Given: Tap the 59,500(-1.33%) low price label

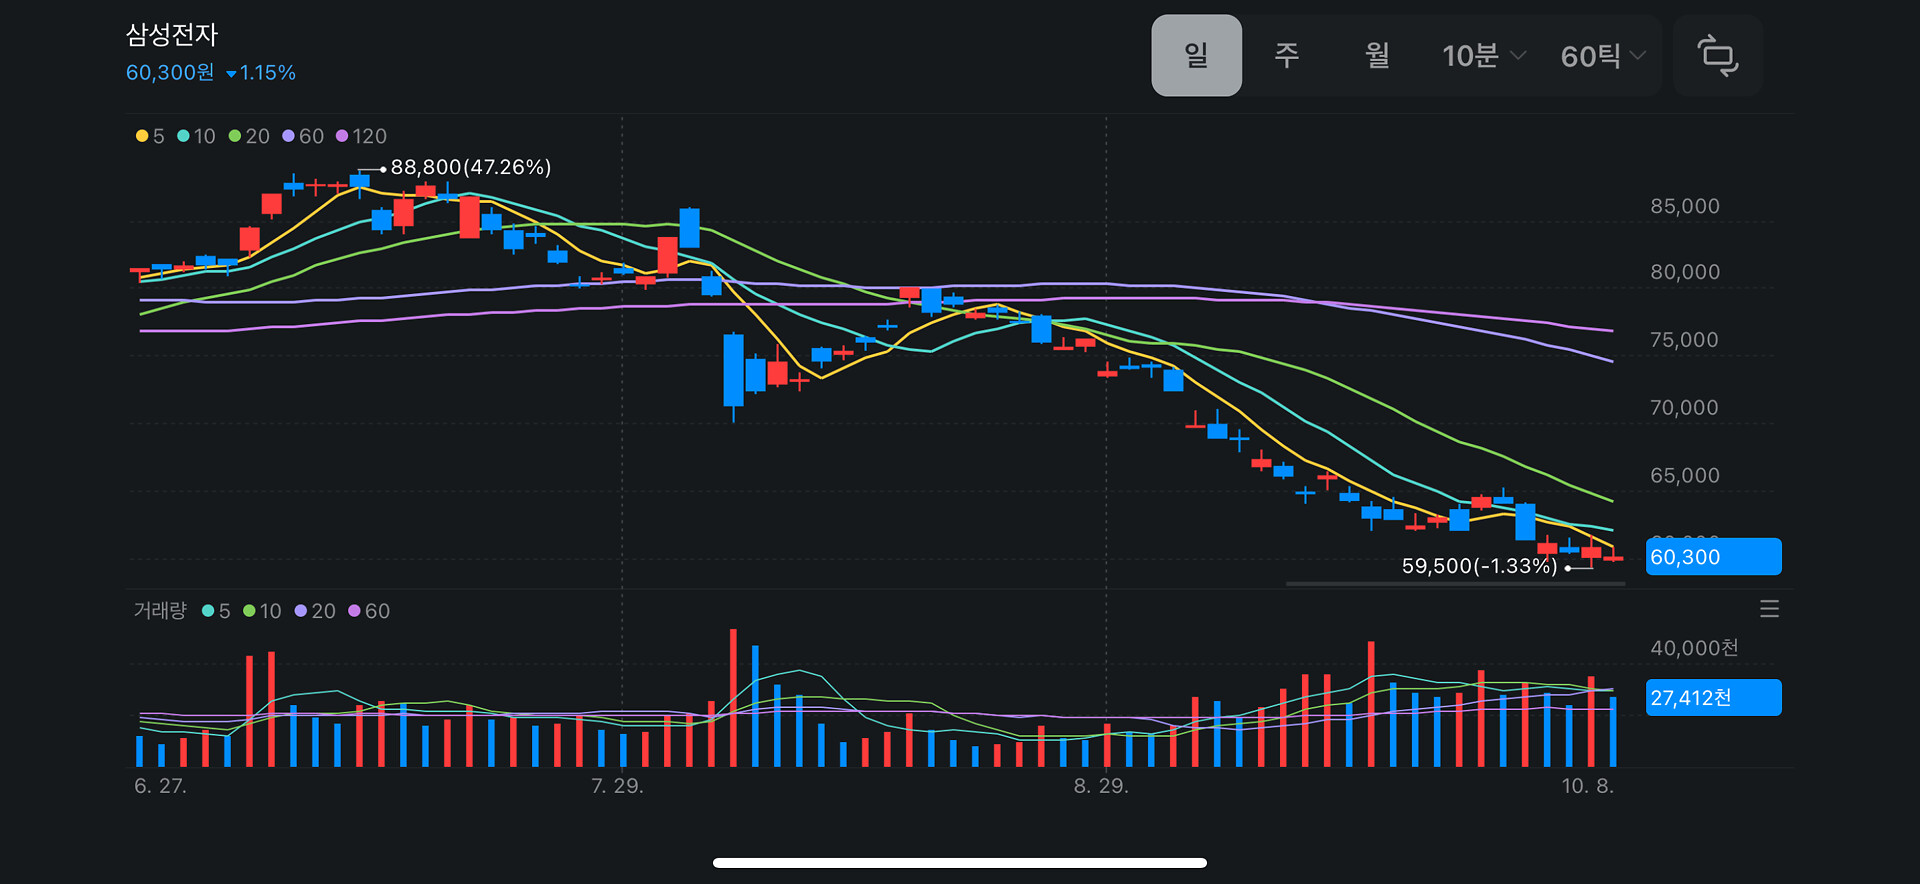Looking at the screenshot, I should 1479,566.
